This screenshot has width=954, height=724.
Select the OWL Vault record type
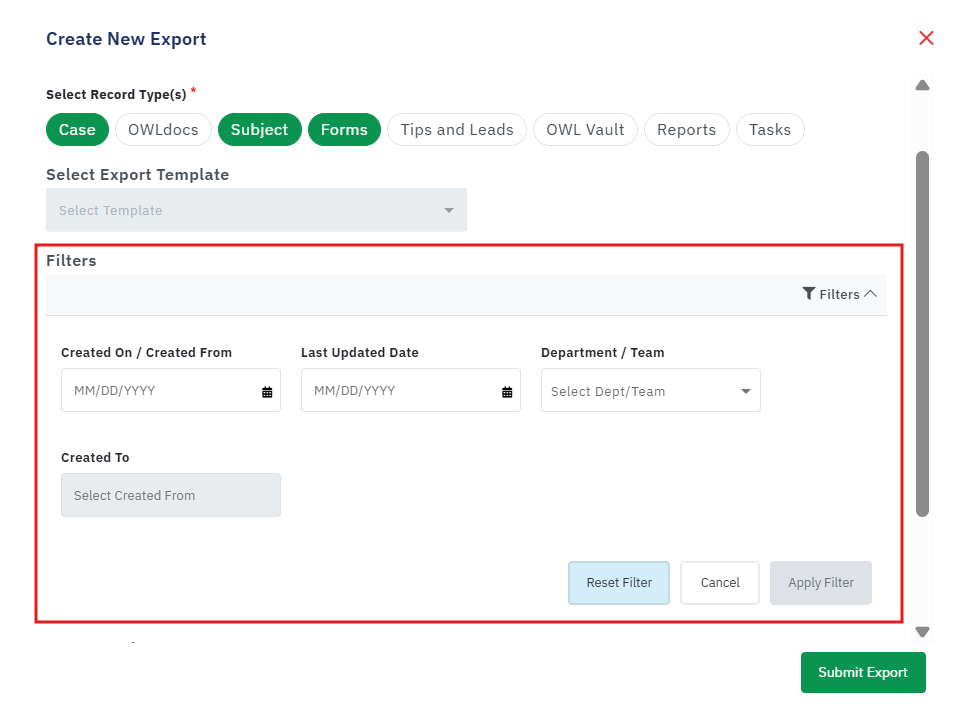coord(585,130)
